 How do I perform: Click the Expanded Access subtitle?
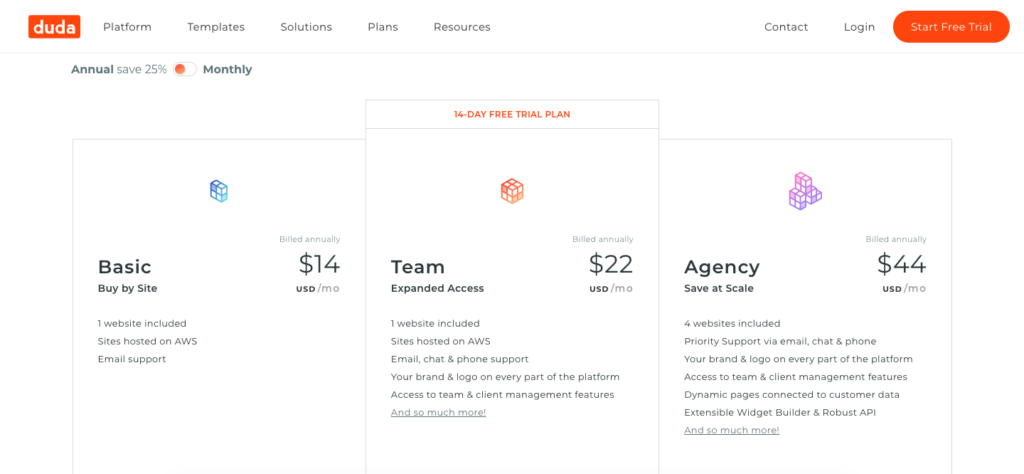coord(438,289)
